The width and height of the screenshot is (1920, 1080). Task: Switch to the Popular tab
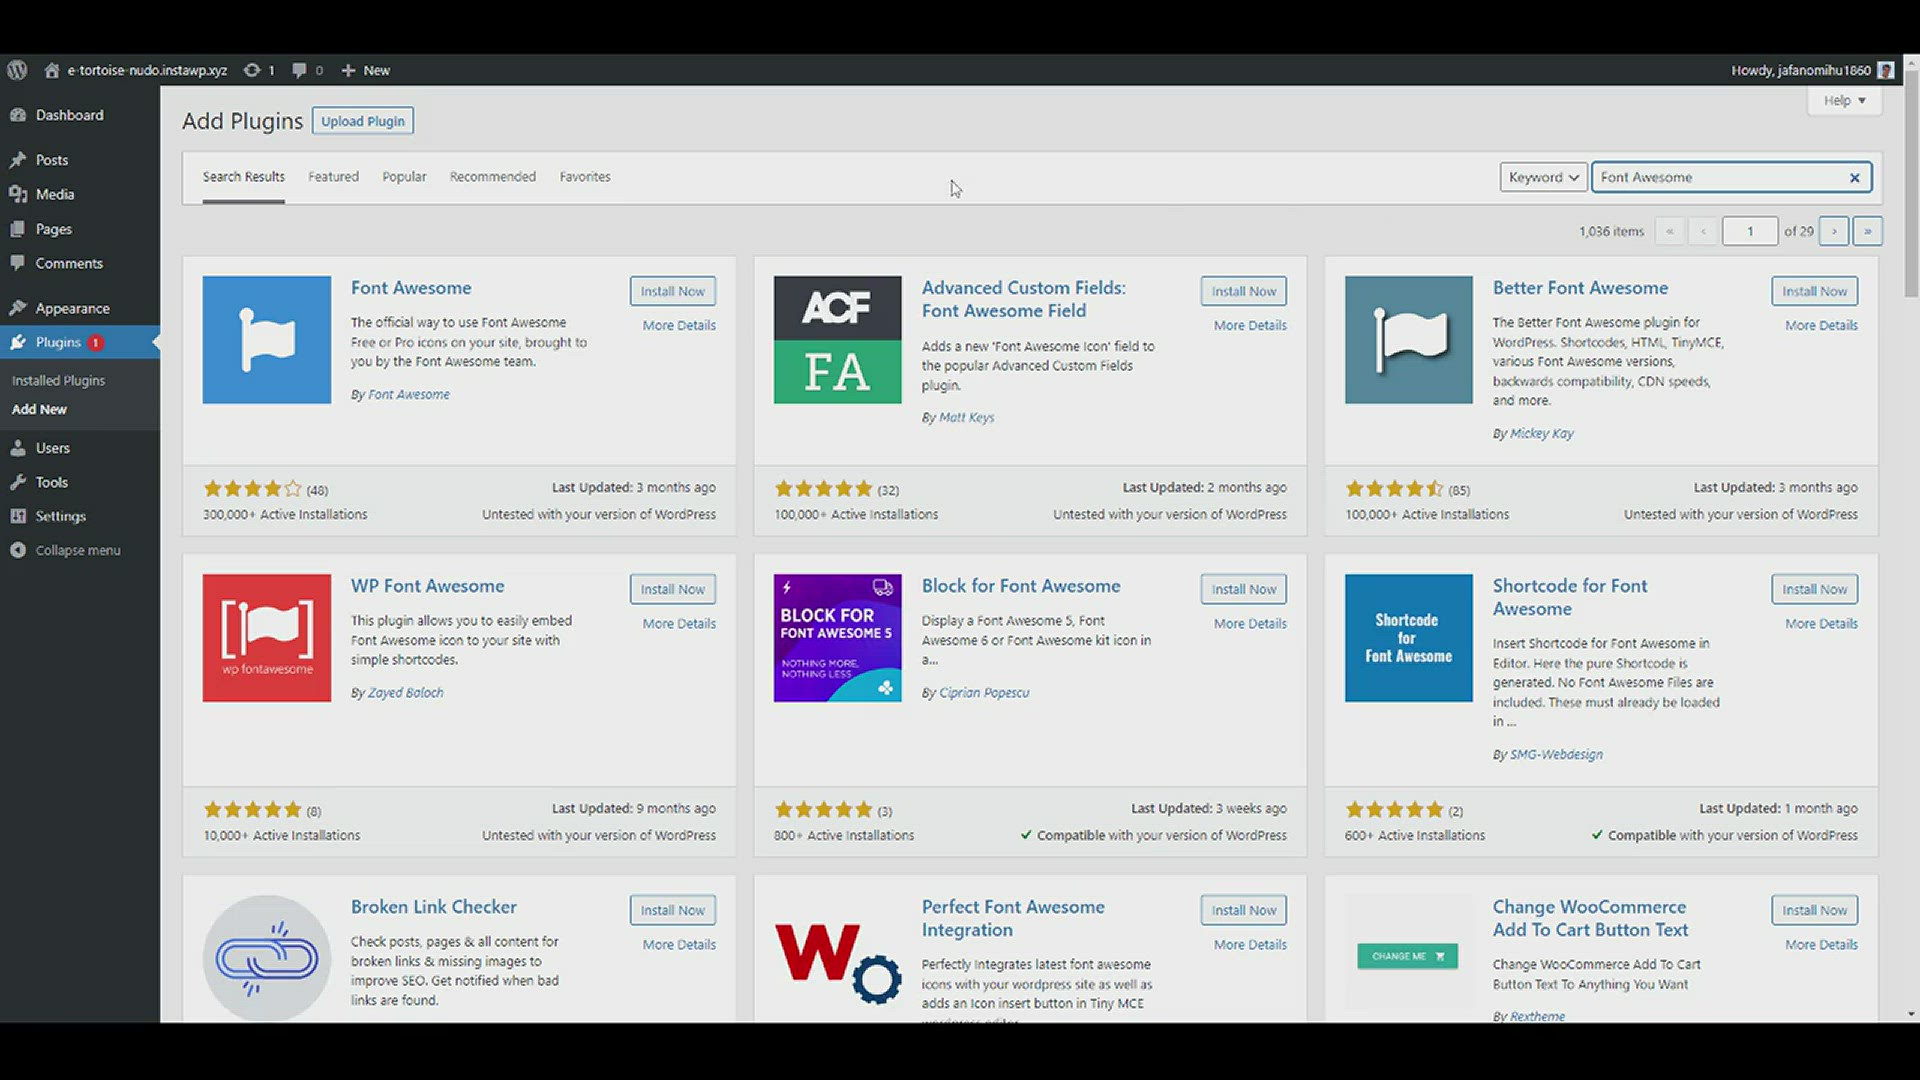tap(404, 177)
